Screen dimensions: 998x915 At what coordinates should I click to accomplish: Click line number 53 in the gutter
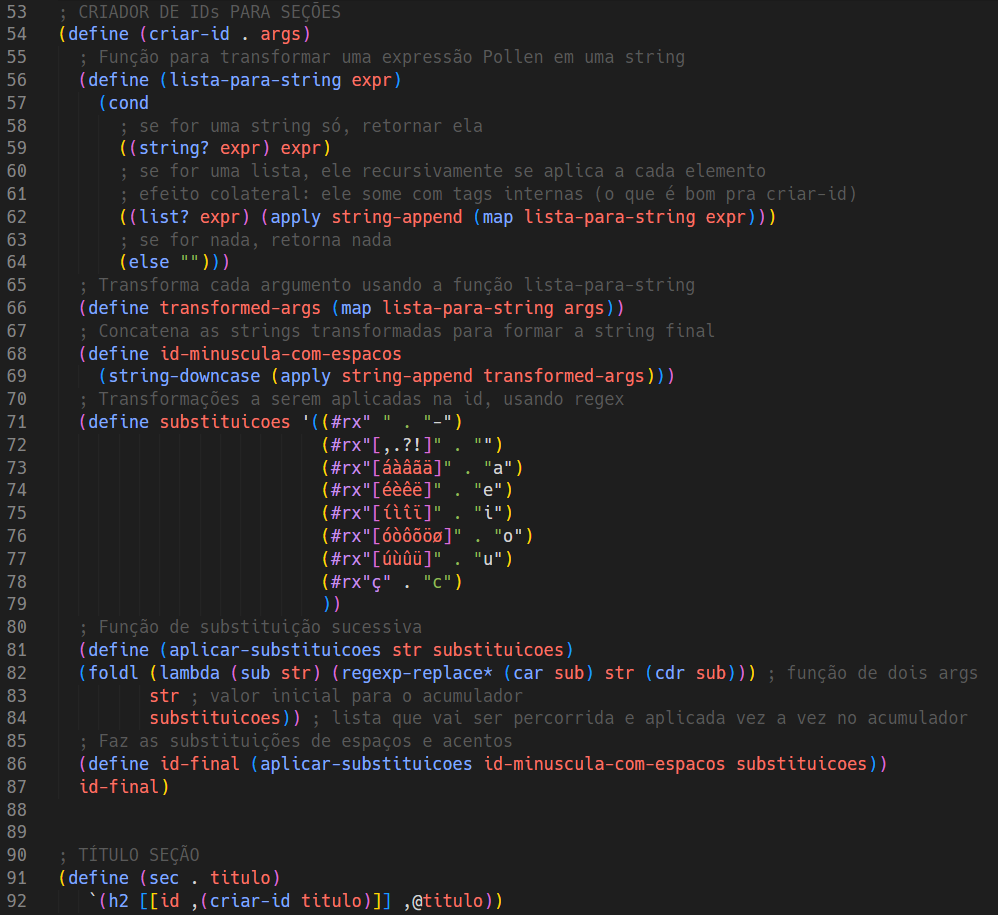[x=17, y=12]
